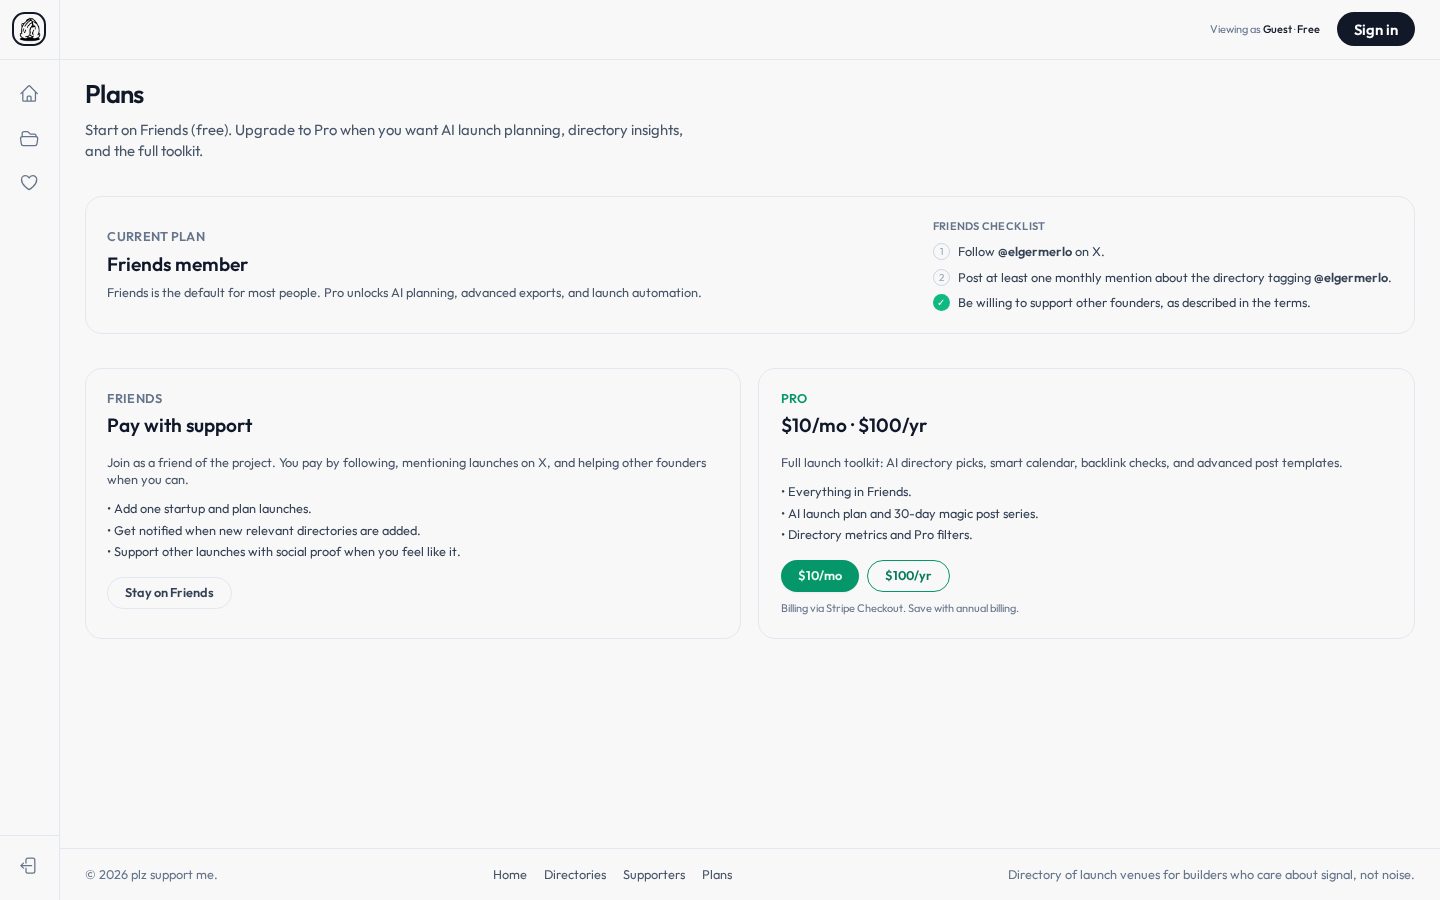Open the Plans footer link
This screenshot has width=1440, height=900.
point(717,875)
